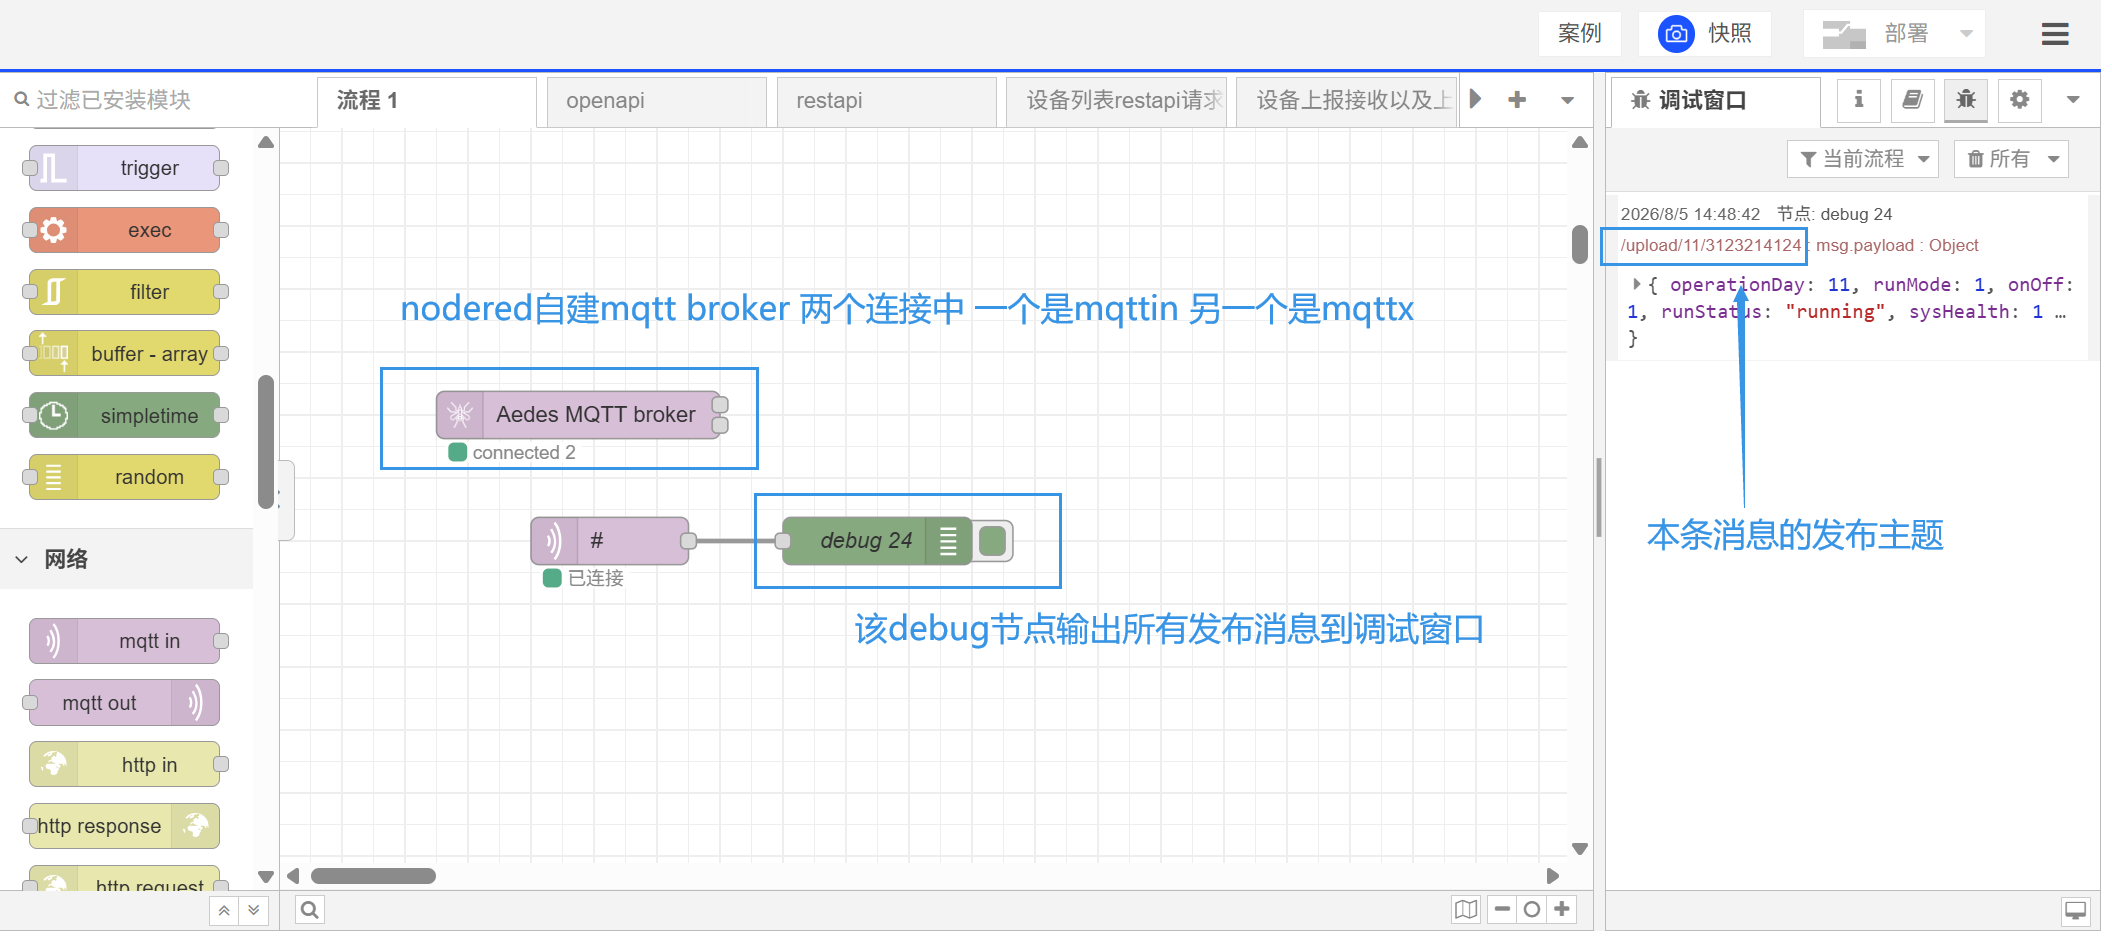Viewport: 2112px width, 940px height.
Task: Click the camera snapshot icon
Action: pyautogui.click(x=1676, y=34)
